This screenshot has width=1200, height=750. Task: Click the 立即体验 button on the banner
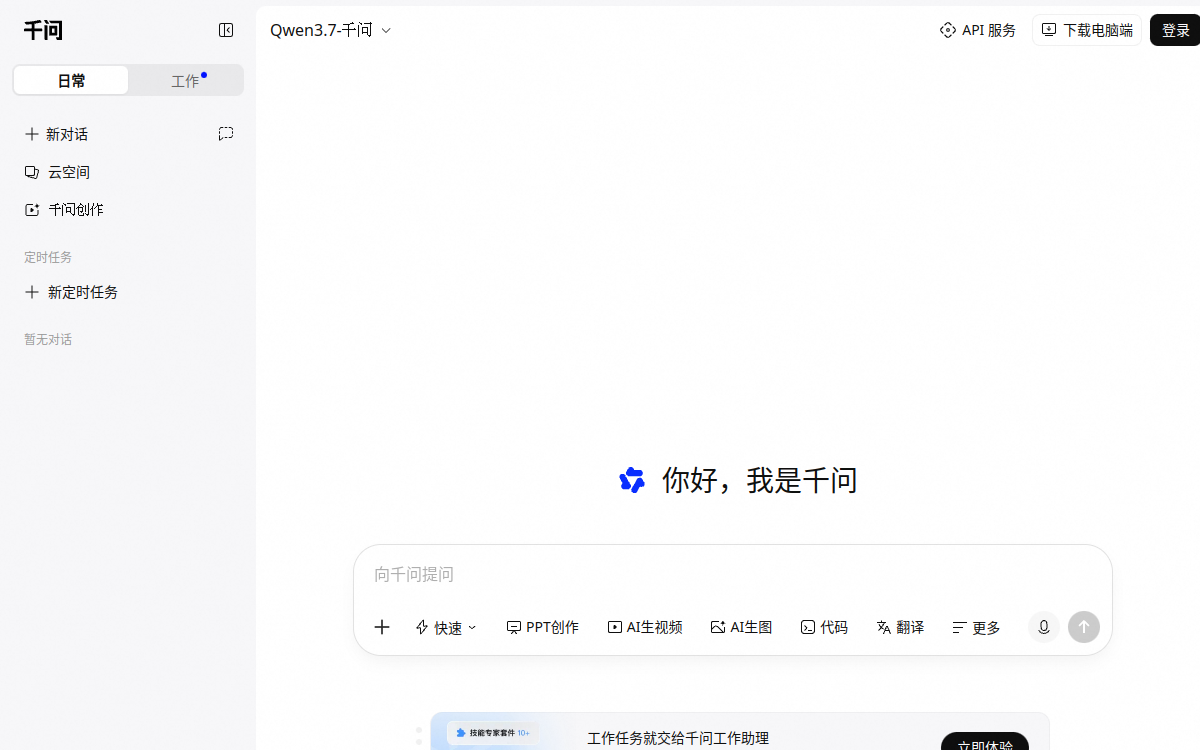pyautogui.click(x=985, y=741)
